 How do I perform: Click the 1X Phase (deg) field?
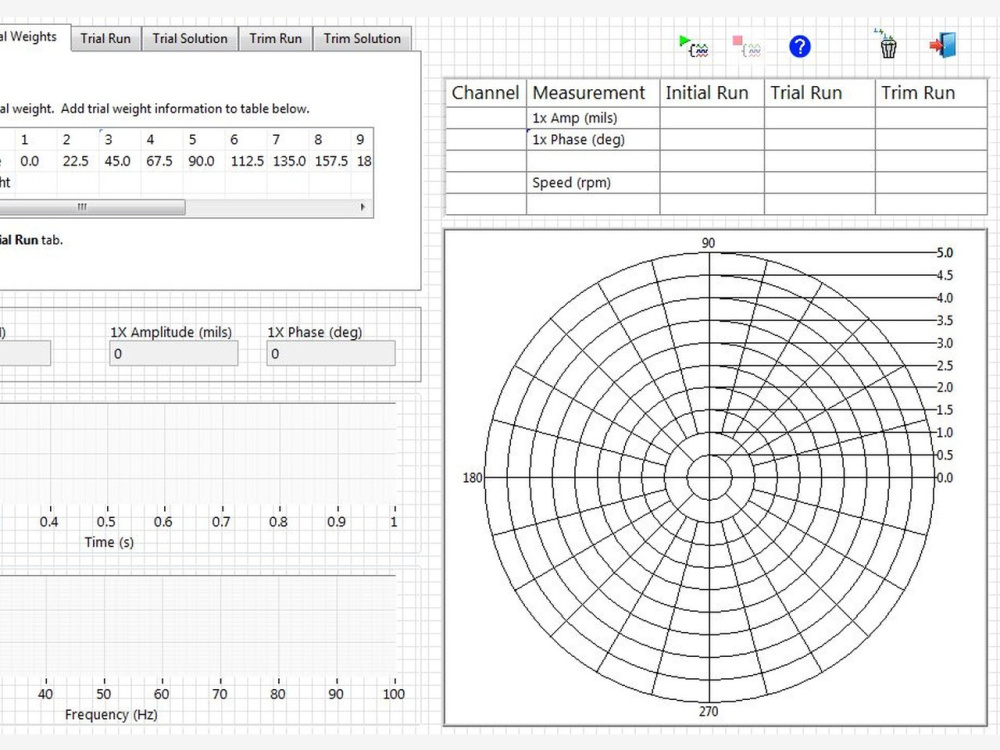tap(331, 353)
